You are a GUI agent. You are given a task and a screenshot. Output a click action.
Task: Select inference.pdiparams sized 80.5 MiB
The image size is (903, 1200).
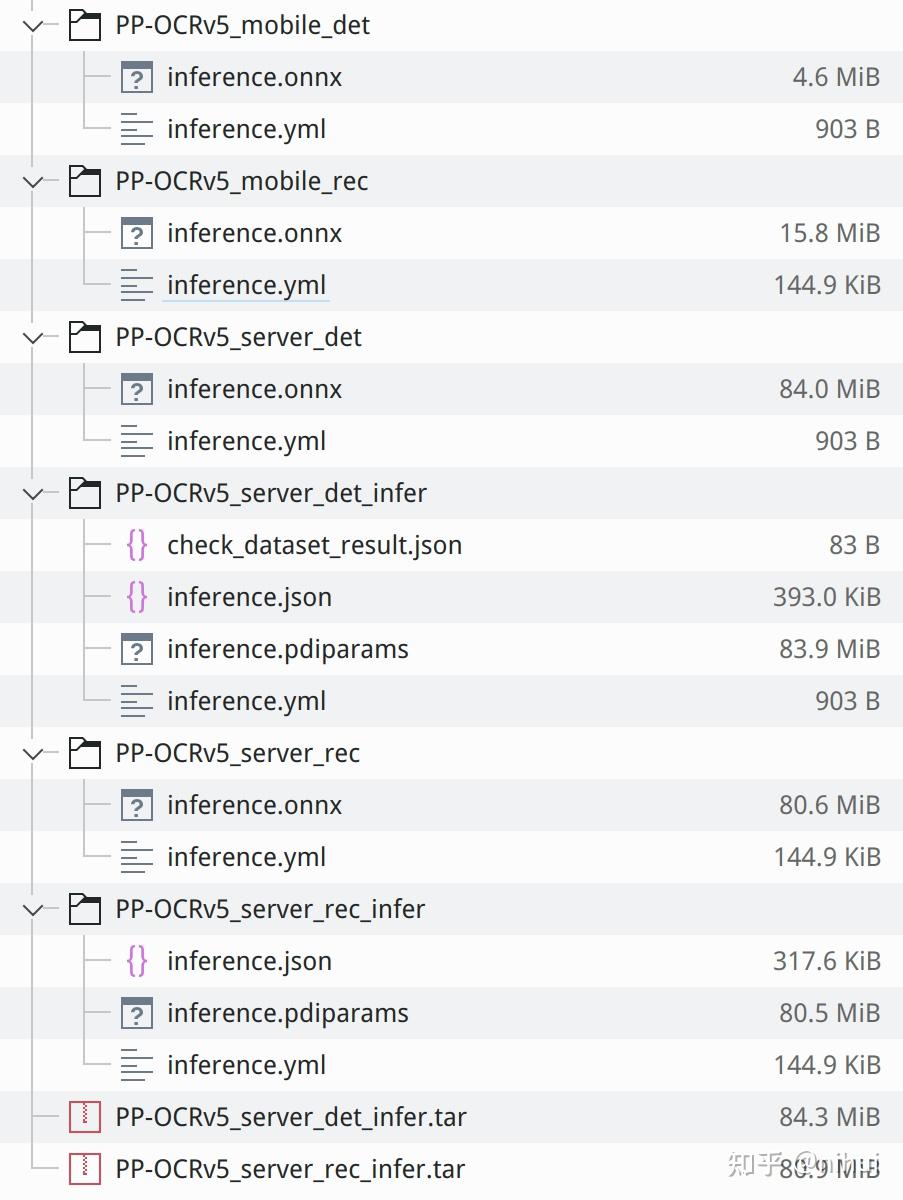288,1013
